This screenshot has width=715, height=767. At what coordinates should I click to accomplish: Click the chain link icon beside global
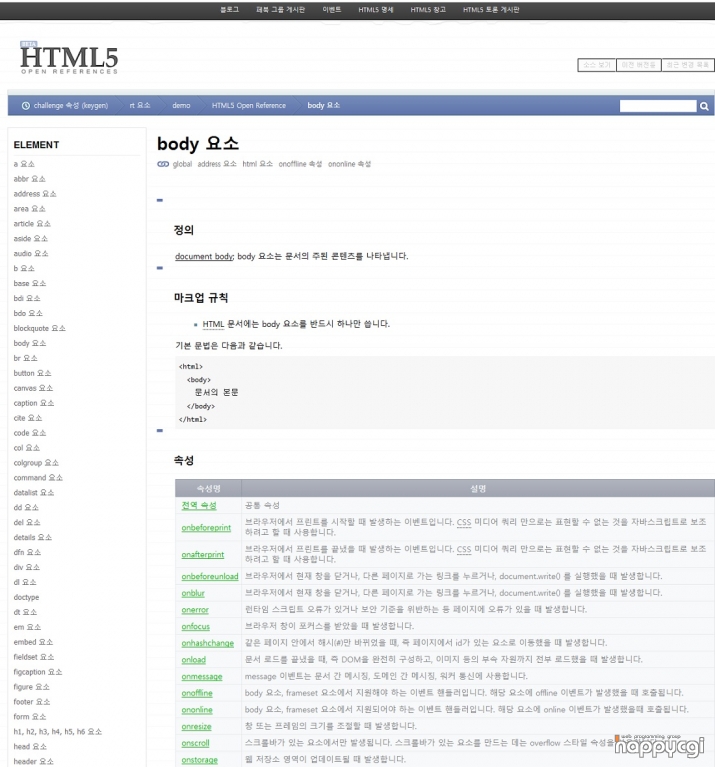[x=163, y=164]
